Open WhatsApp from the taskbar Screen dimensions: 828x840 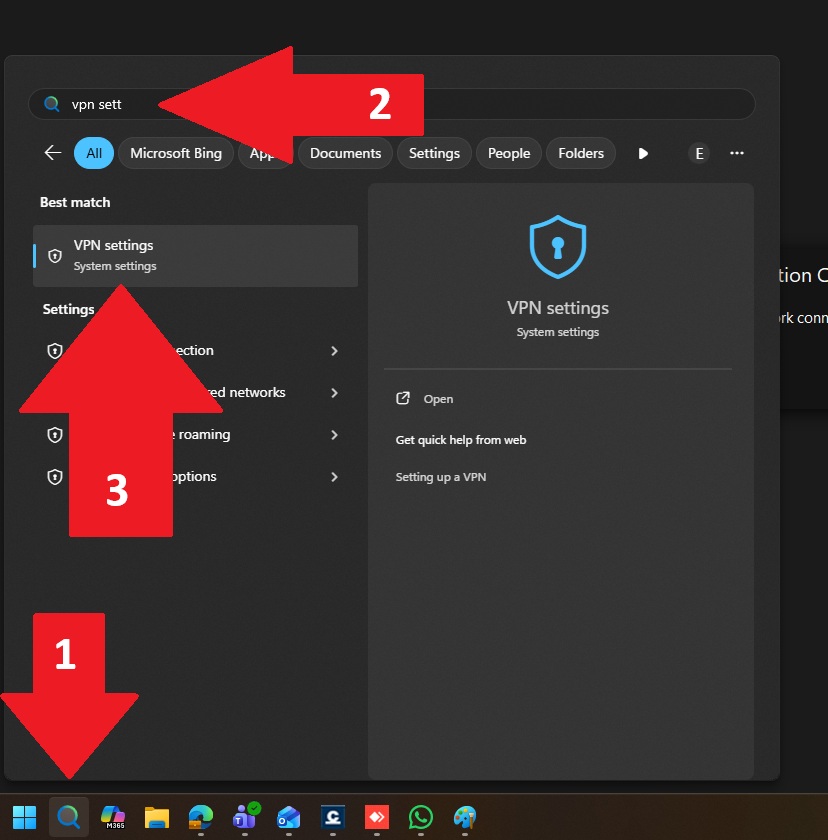421,817
